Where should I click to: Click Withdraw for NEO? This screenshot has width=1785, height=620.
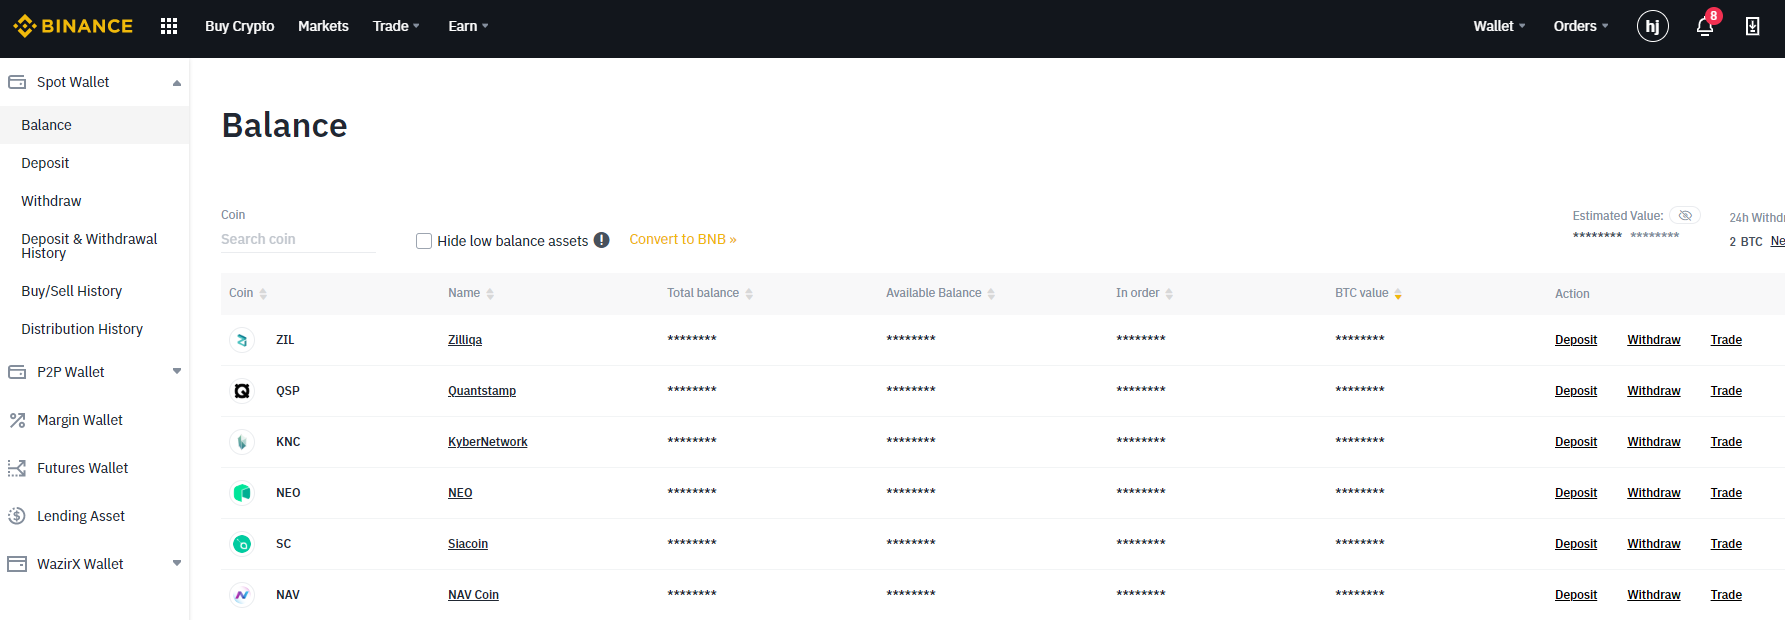point(1654,493)
